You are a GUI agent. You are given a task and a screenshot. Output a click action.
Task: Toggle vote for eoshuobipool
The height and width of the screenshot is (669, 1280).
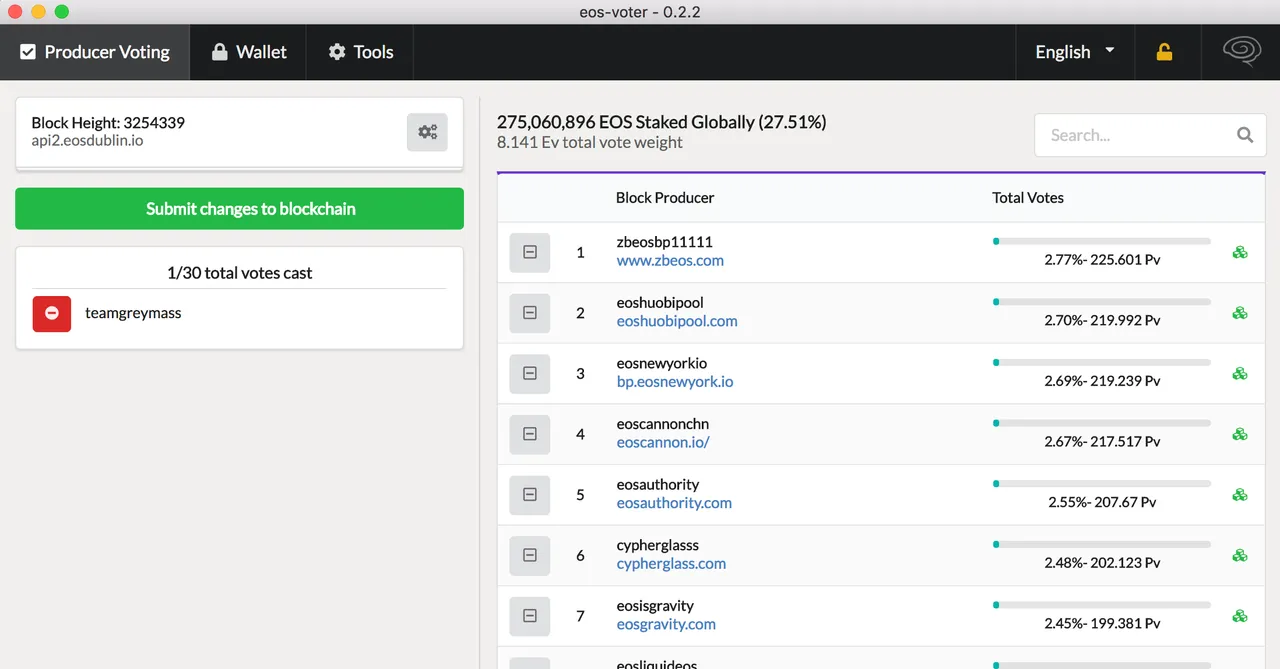(530, 313)
